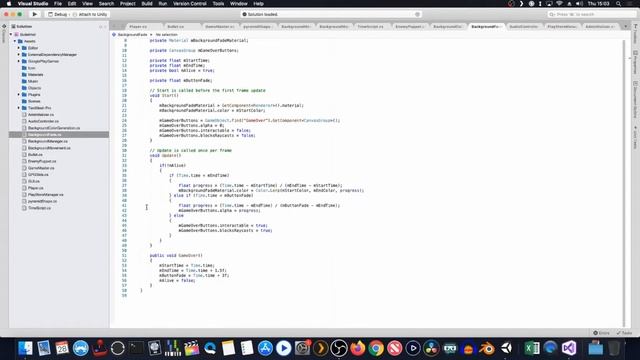
Task: Open the Edit menu
Action: click(72, 4)
